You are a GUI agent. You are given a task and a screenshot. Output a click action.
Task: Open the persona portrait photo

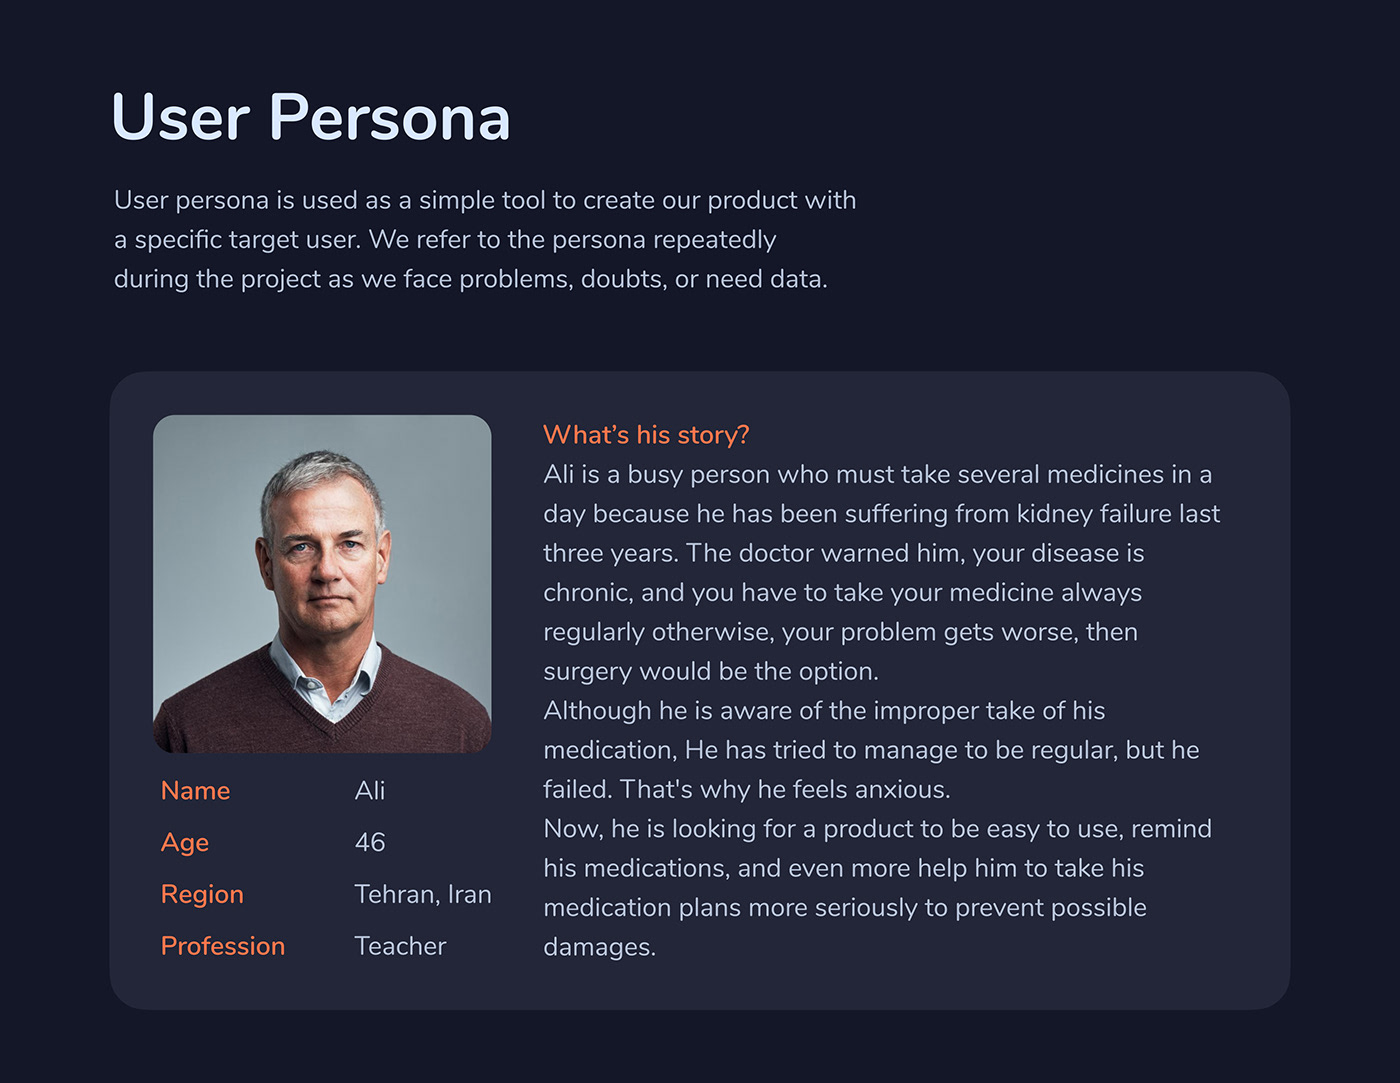322,583
